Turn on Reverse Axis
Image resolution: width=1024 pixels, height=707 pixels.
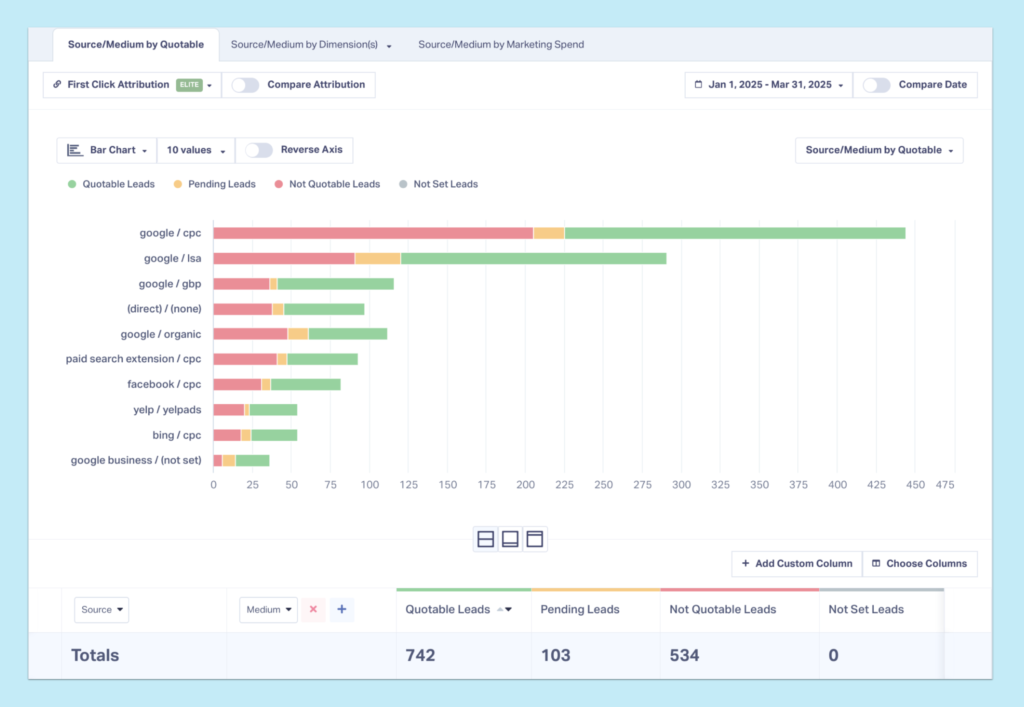click(x=258, y=150)
